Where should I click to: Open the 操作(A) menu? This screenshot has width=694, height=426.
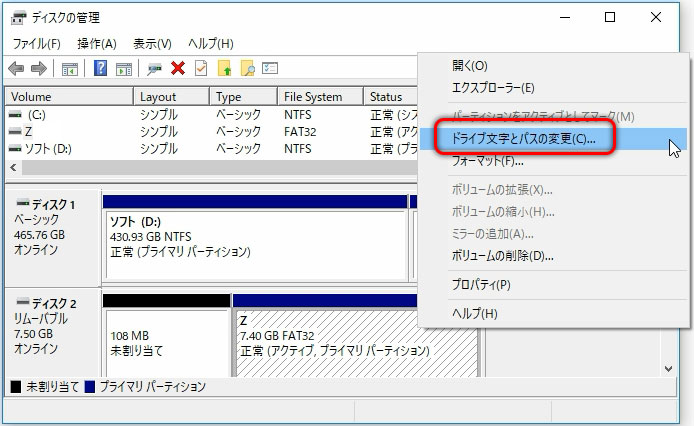coord(97,44)
